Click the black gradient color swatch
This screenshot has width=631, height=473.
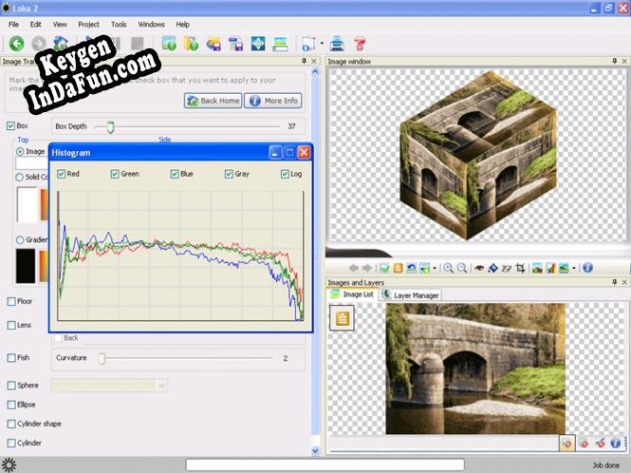click(25, 266)
